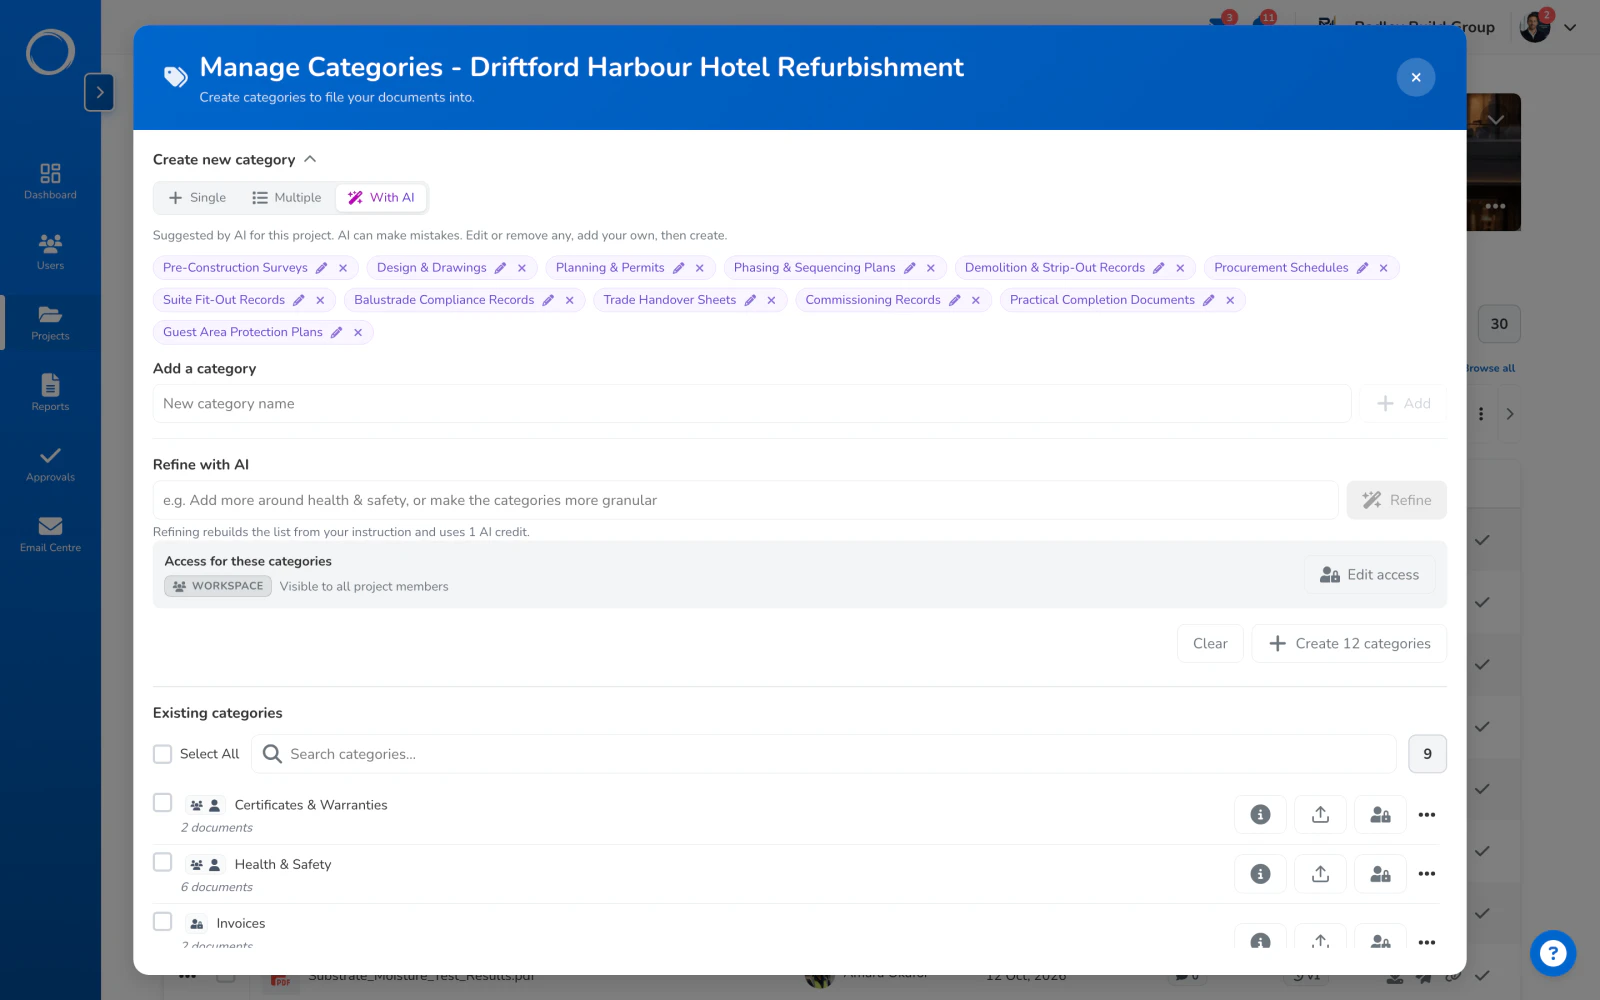
Task: Click the Edit access button
Action: click(x=1369, y=575)
